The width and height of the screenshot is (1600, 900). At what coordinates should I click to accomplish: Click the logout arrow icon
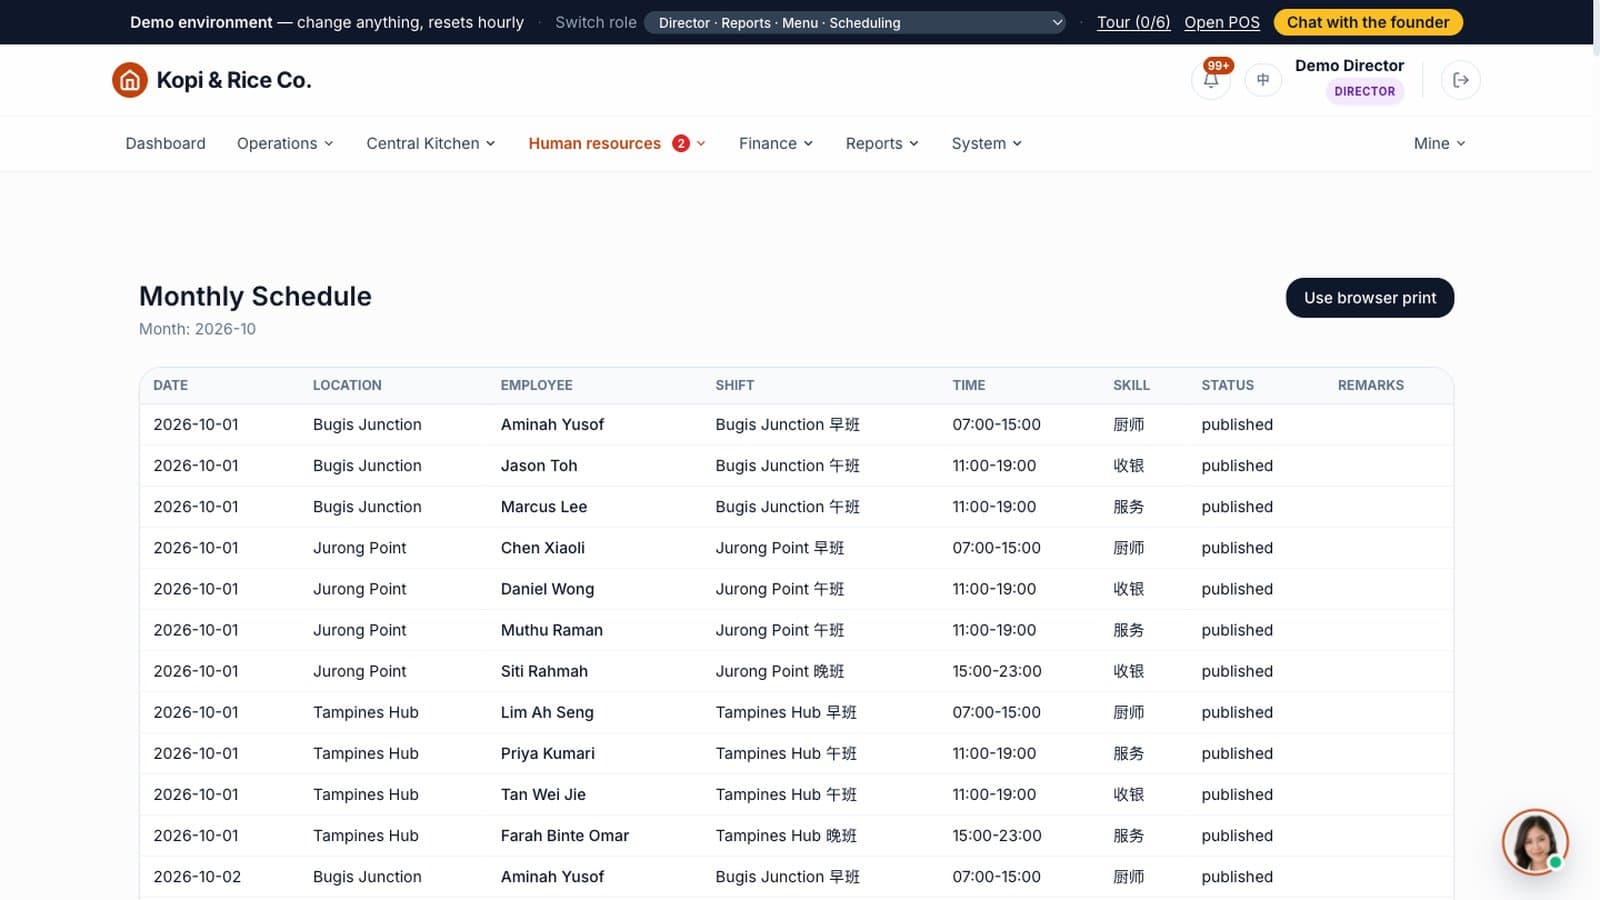tap(1461, 80)
